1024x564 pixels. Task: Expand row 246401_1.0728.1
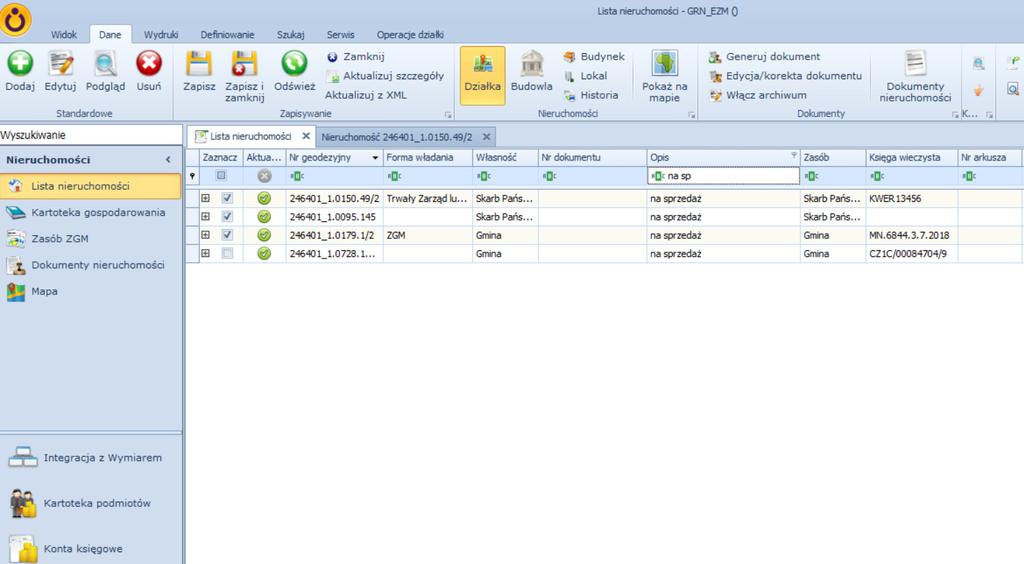(206, 253)
